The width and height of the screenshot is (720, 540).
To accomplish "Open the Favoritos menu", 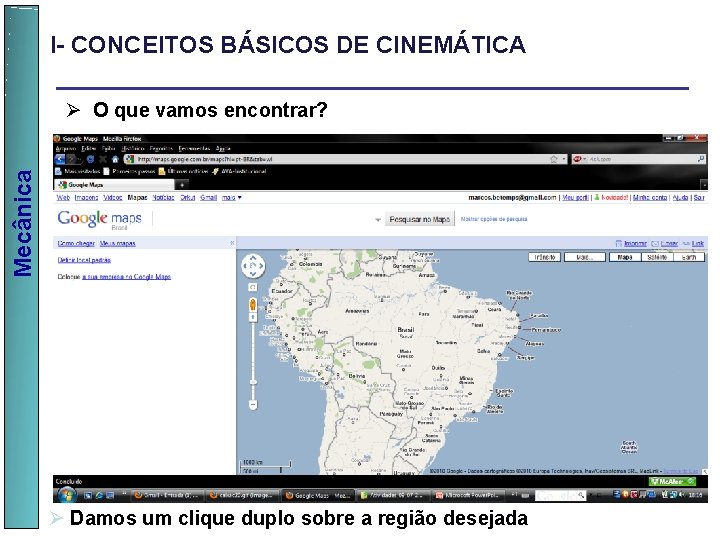I will (x=161, y=149).
